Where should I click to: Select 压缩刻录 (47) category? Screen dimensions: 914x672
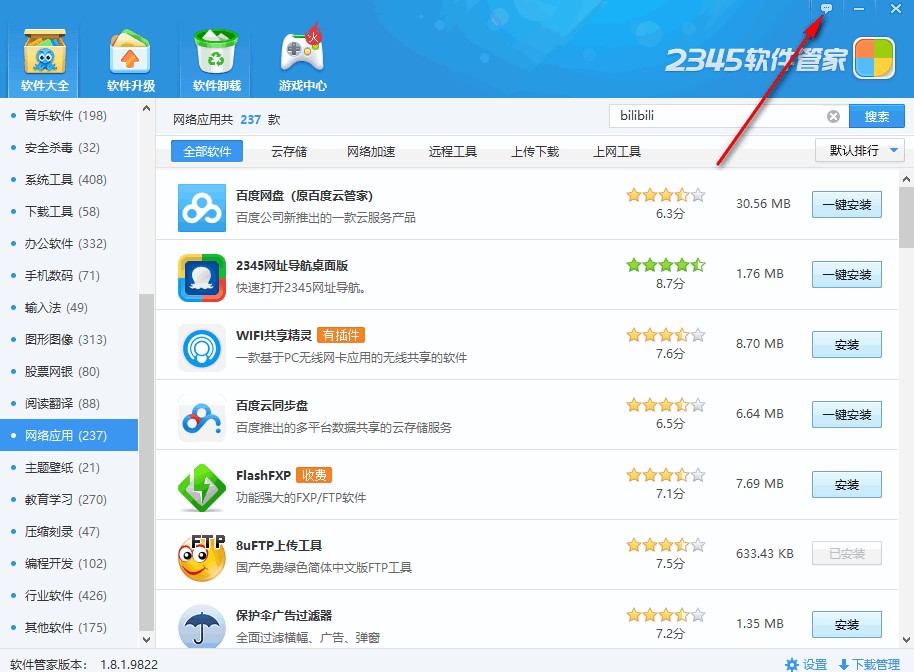pos(69,532)
